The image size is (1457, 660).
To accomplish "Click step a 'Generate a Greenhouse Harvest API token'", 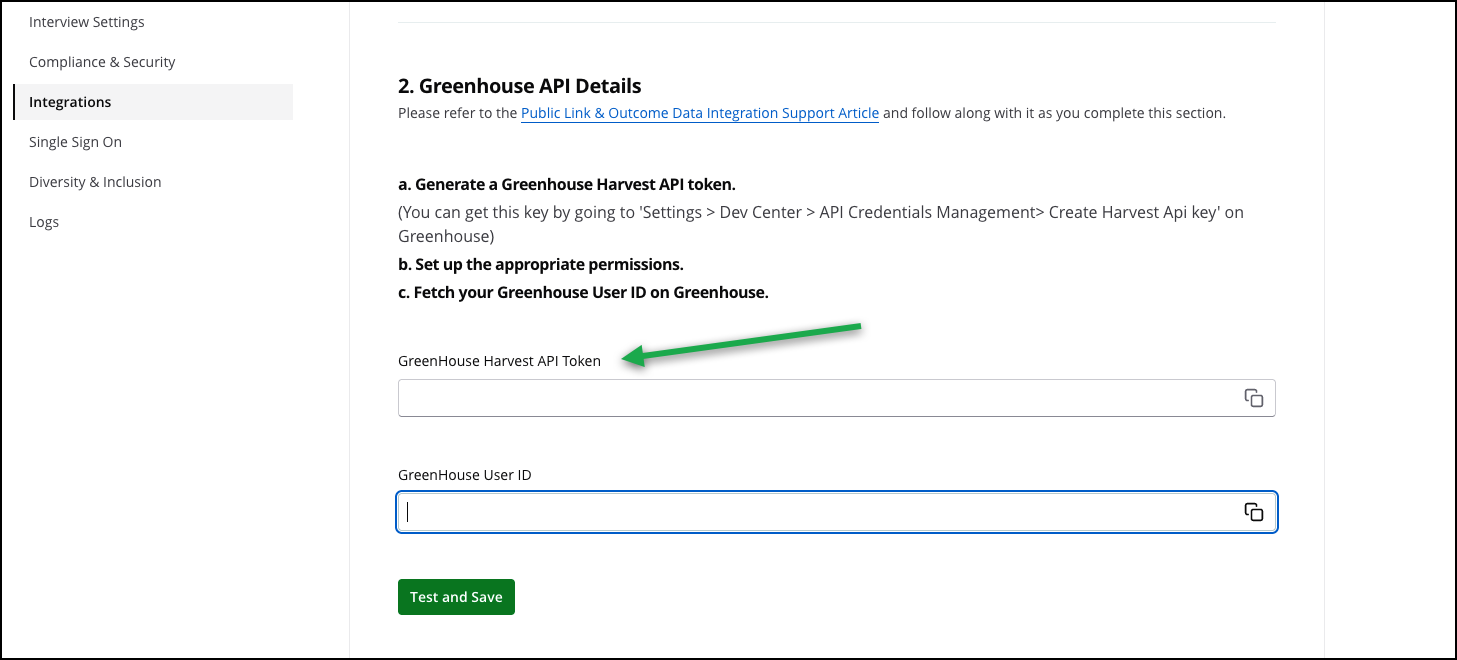I will [567, 184].
